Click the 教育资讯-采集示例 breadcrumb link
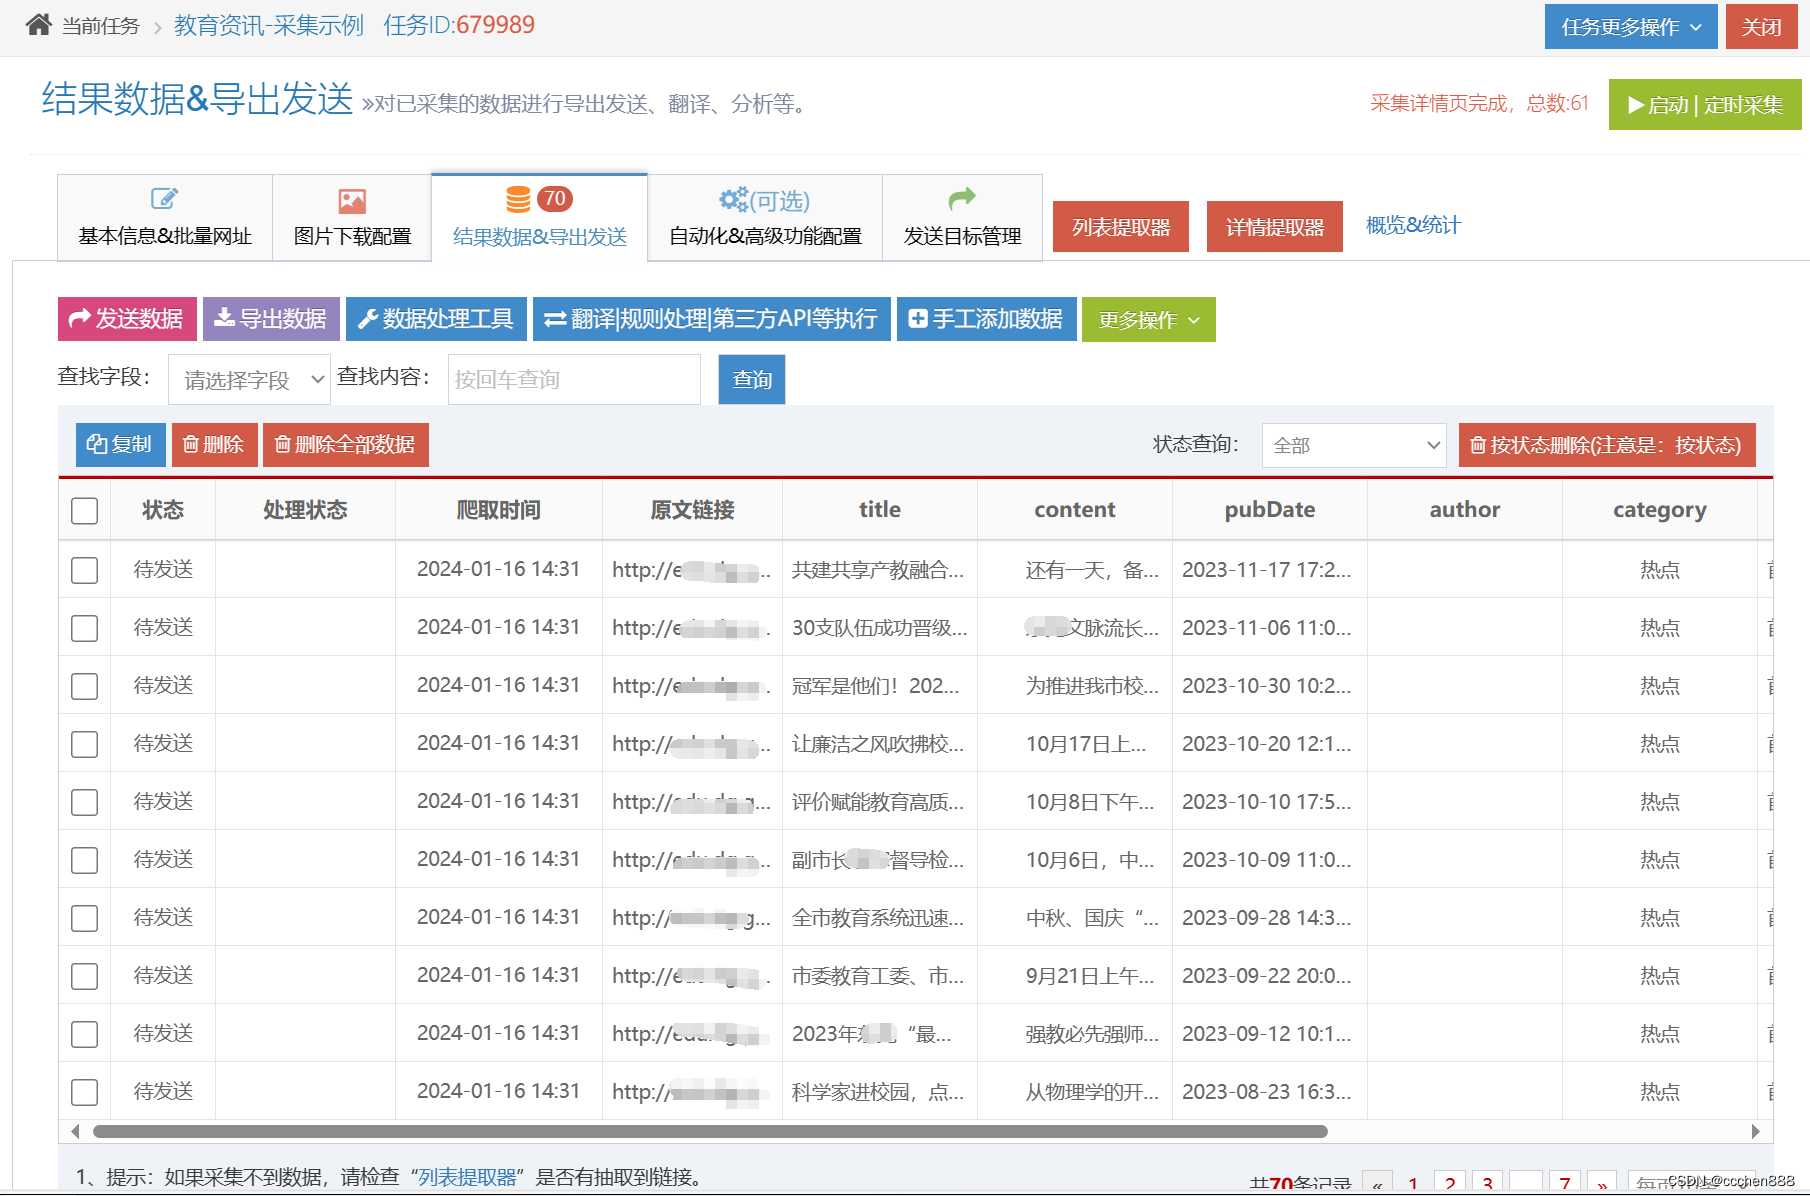Viewport: 1810px width, 1196px height. (269, 25)
